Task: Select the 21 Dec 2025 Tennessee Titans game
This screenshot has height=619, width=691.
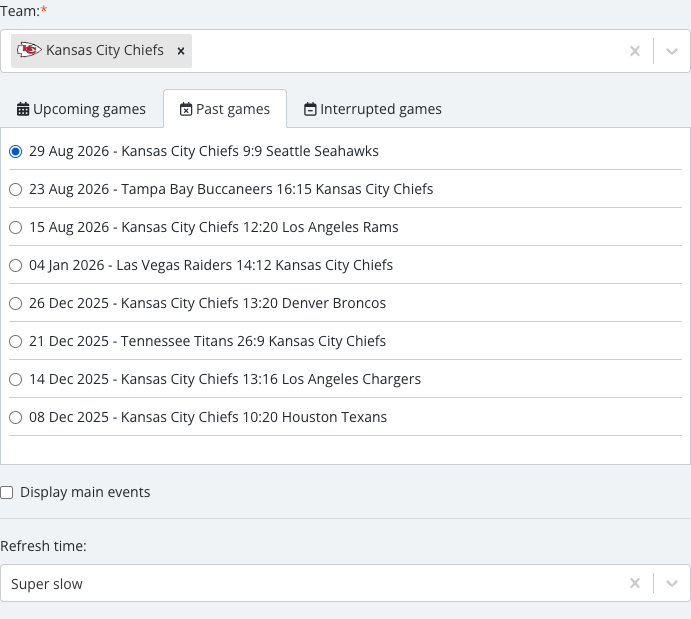Action: click(15, 341)
